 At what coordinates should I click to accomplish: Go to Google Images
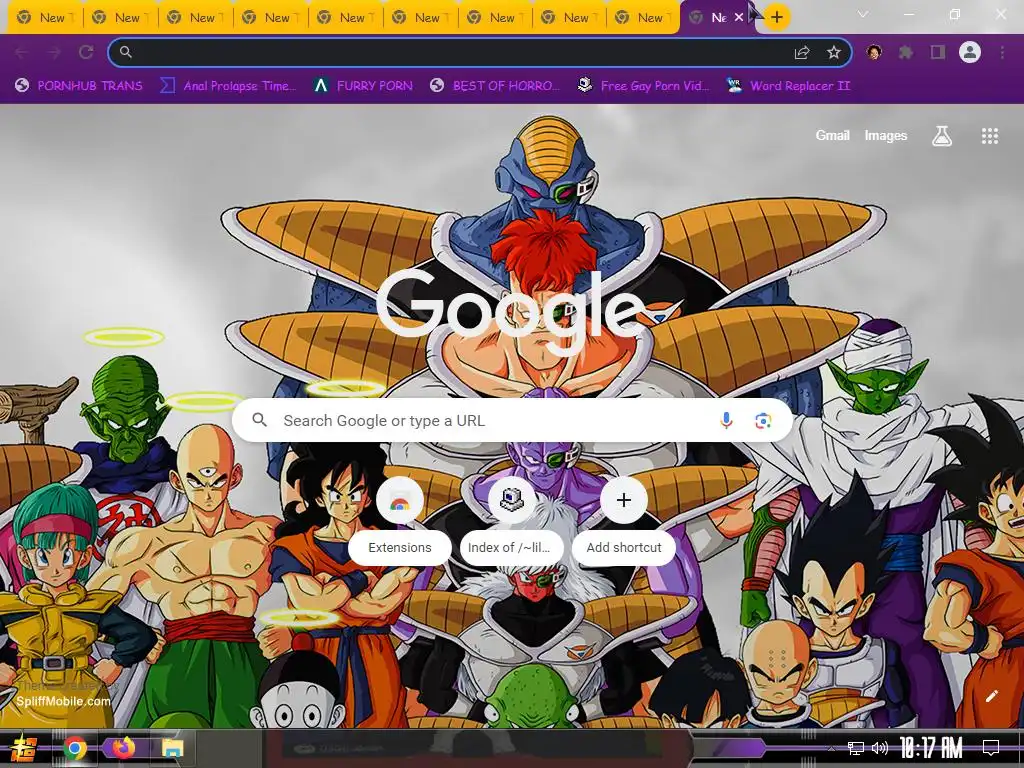pos(886,136)
